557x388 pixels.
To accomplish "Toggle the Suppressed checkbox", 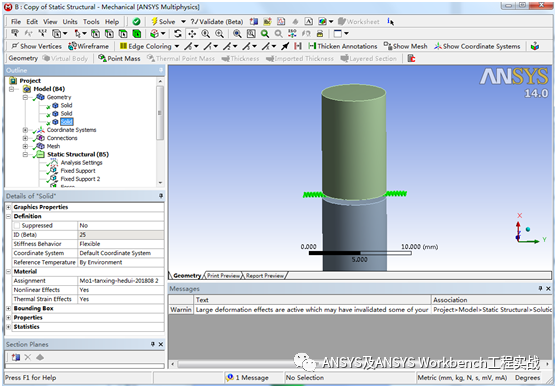I will [17, 226].
